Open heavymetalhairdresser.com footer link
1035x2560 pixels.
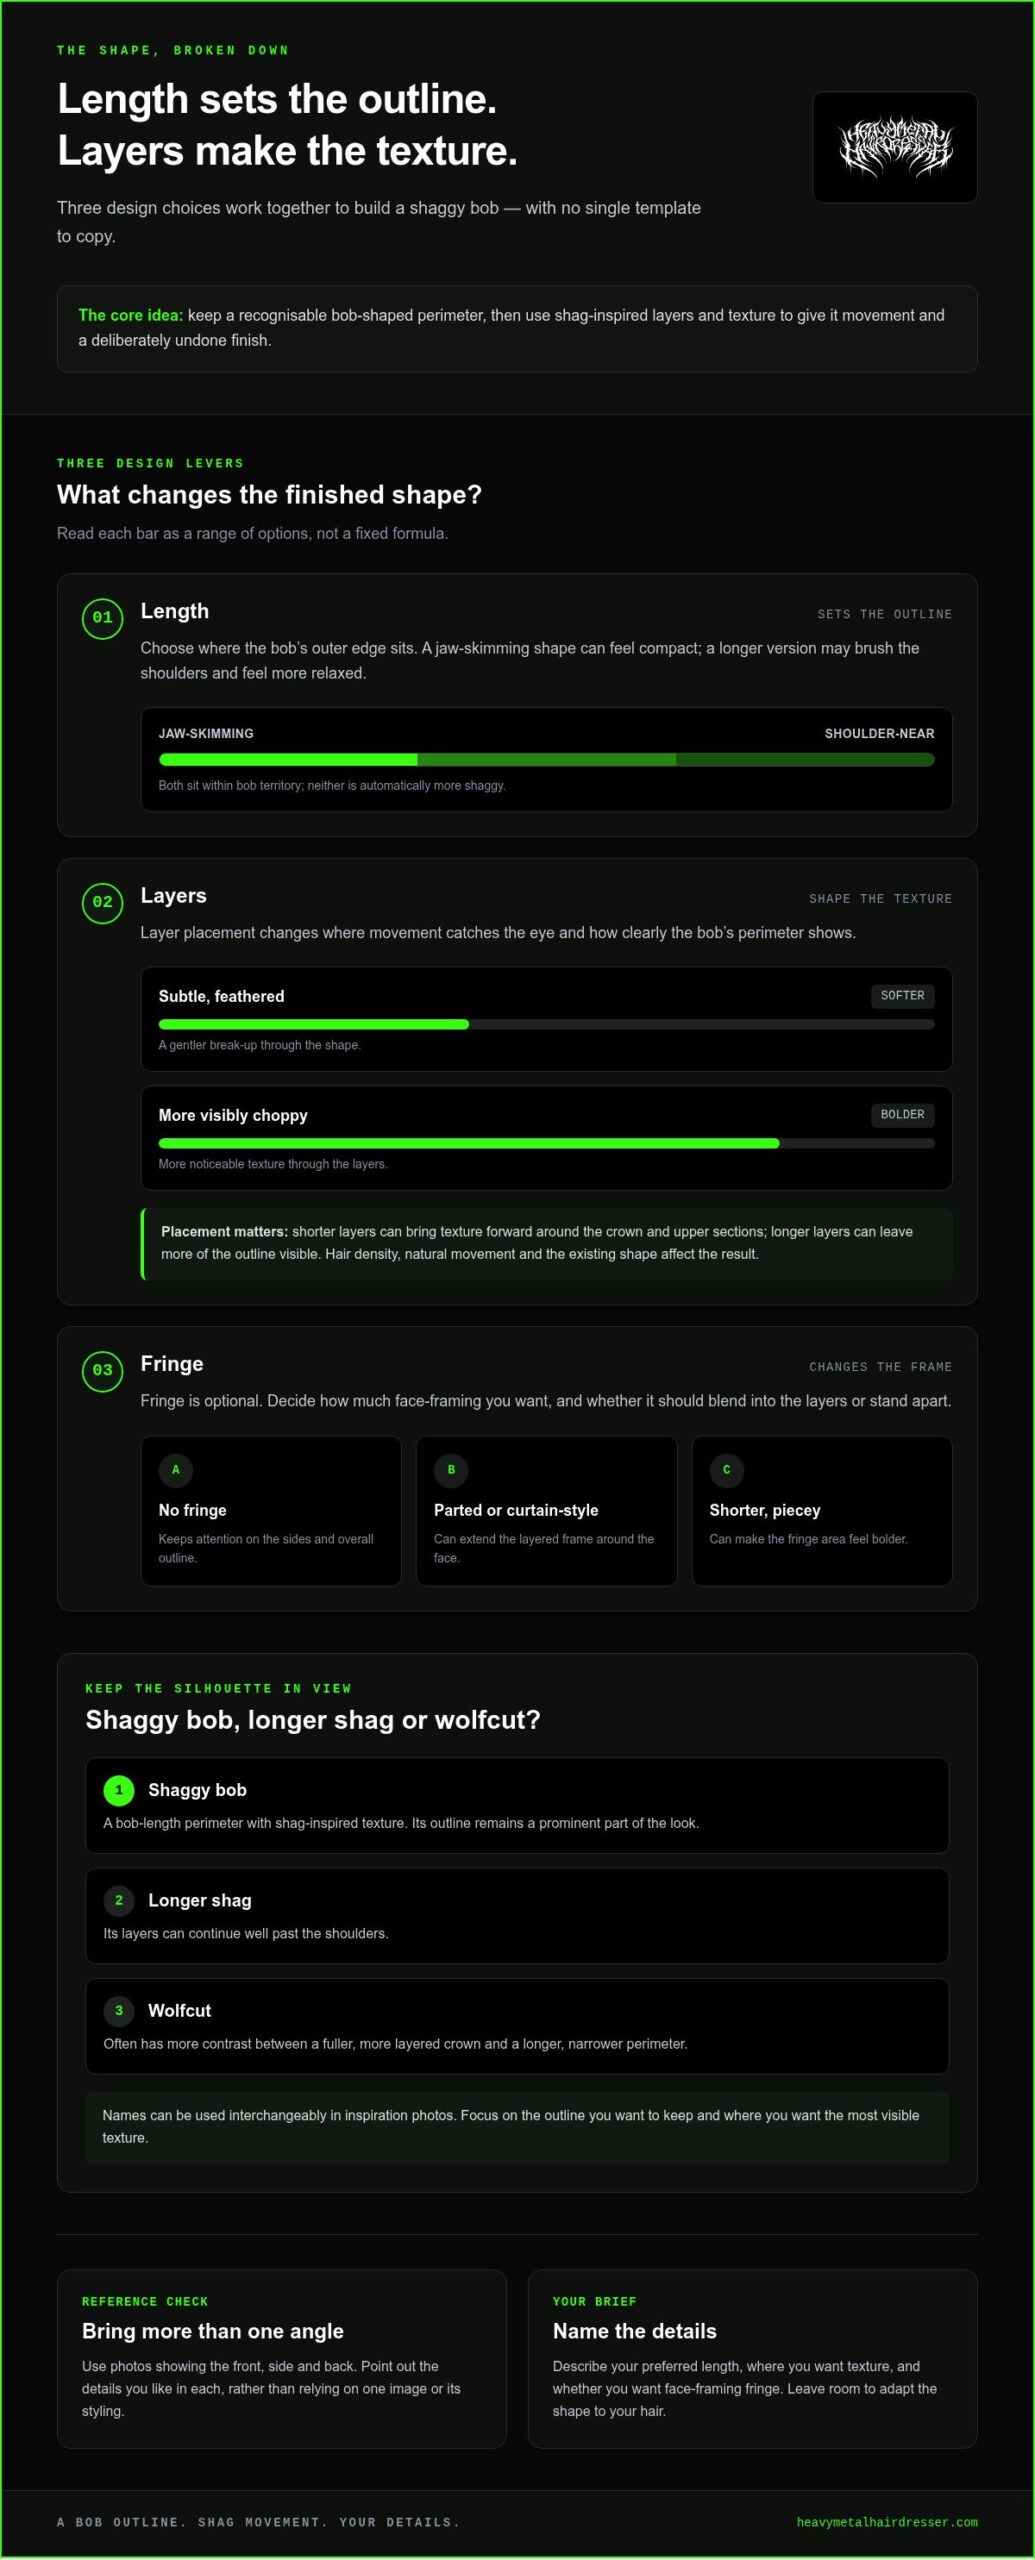(886, 2521)
